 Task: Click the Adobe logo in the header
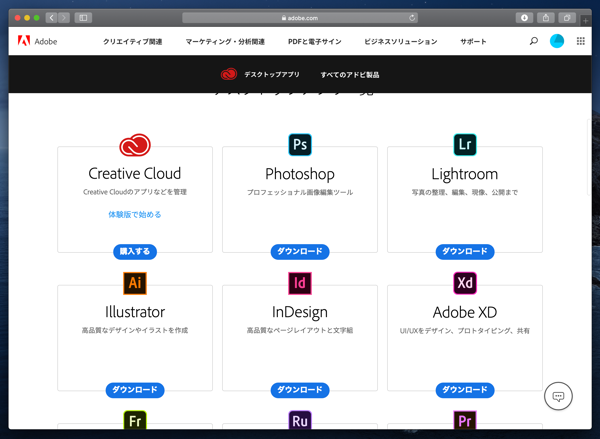coord(38,41)
